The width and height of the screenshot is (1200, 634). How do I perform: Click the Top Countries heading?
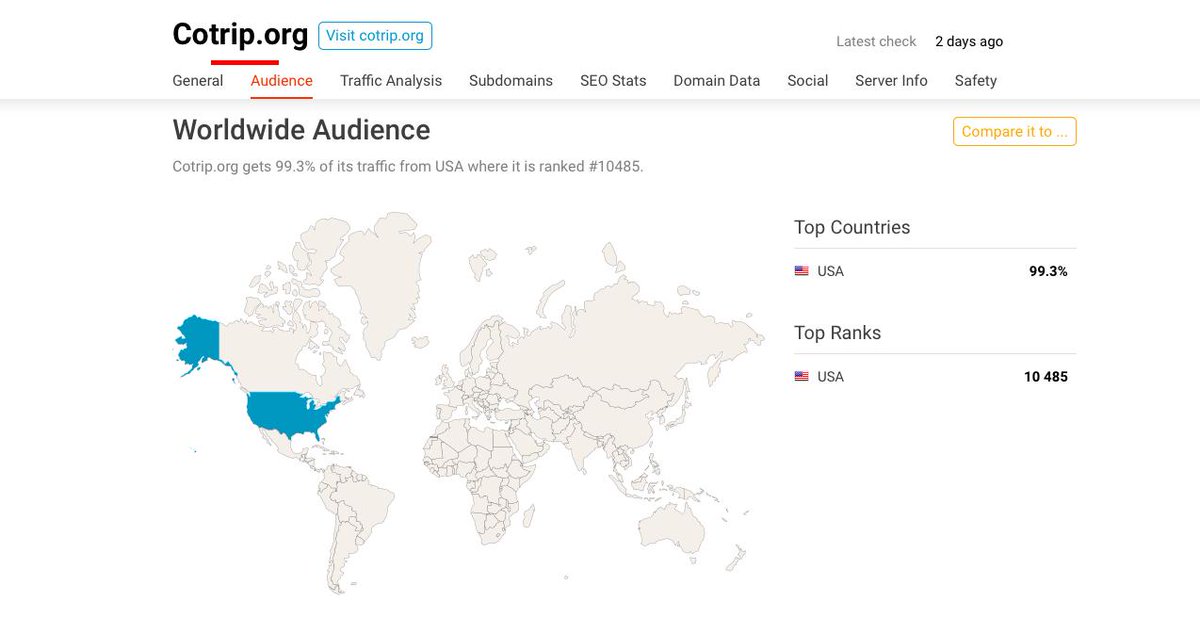(x=852, y=227)
